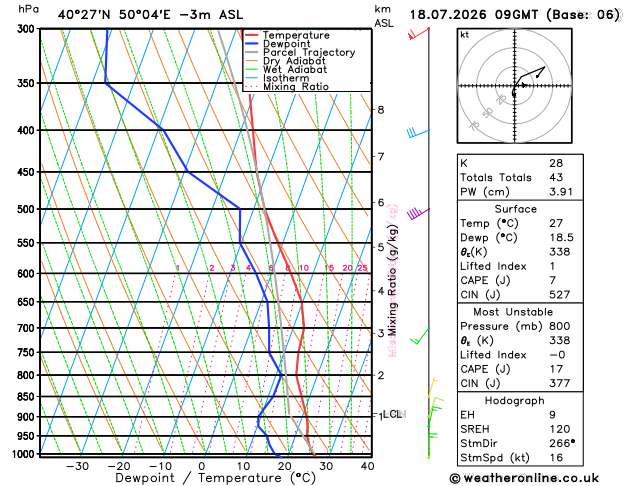Click the SREH value 120

coord(560,429)
